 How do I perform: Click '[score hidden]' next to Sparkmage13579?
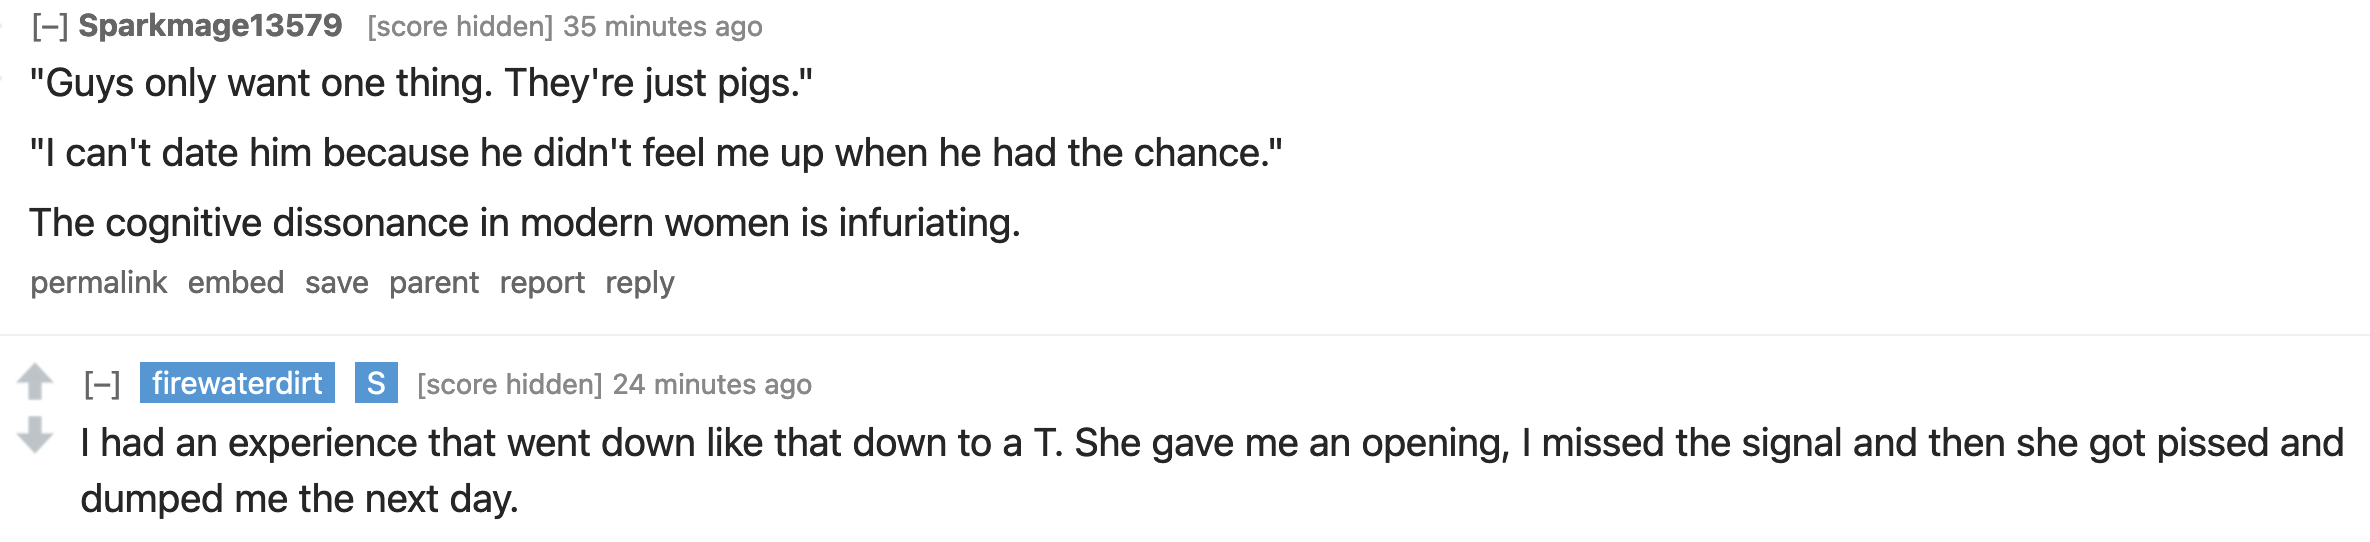460,27
